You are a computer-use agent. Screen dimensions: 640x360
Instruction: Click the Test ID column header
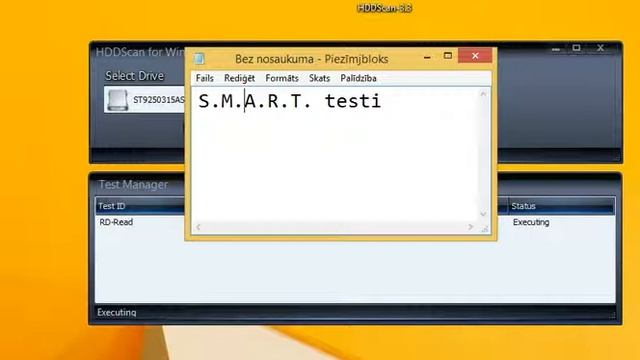pyautogui.click(x=140, y=206)
